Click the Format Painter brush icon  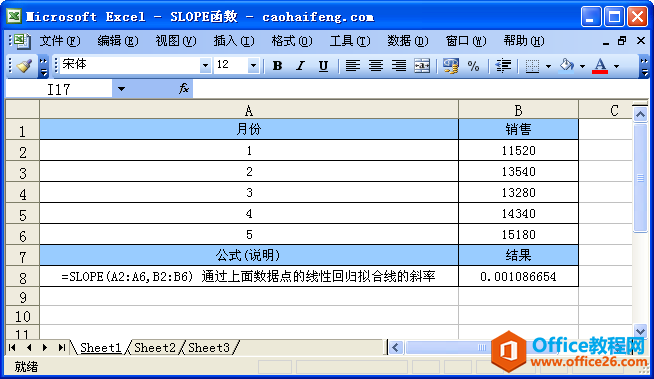tap(24, 65)
